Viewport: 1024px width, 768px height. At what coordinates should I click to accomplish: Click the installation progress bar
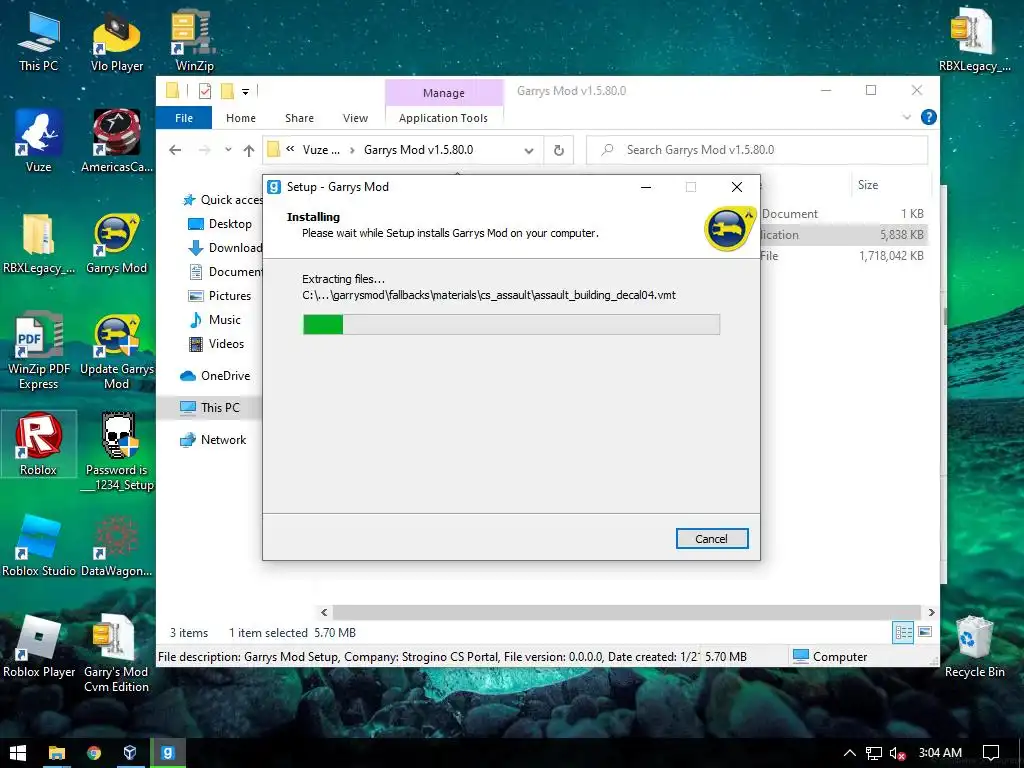(x=511, y=325)
